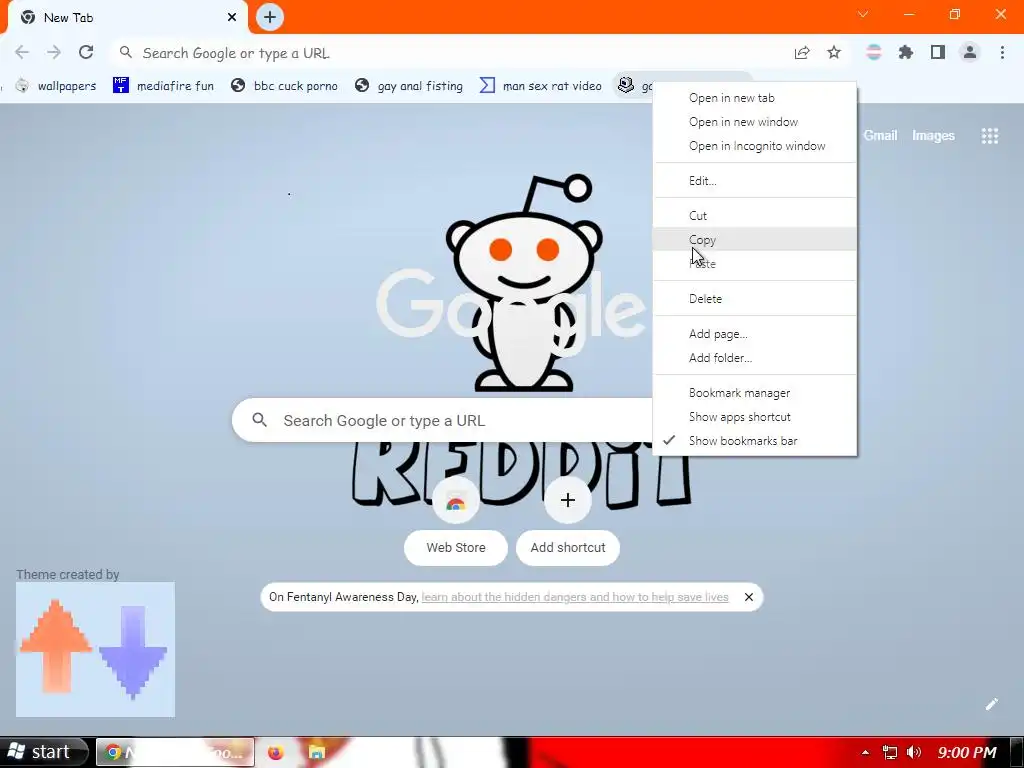Open the file explorer taskbar icon
The image size is (1024, 768).
[x=317, y=752]
